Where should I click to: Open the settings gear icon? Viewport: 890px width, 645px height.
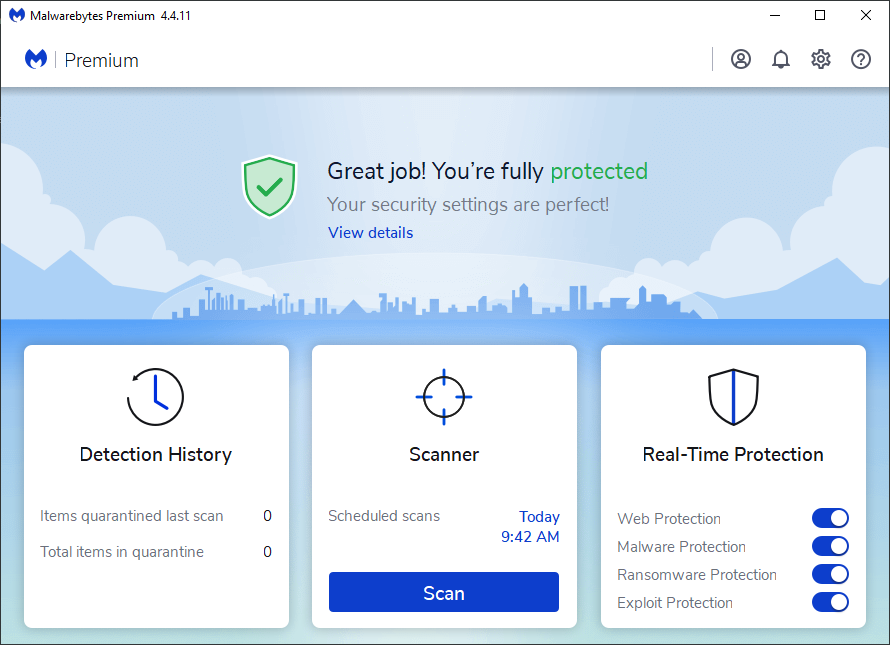[821, 59]
